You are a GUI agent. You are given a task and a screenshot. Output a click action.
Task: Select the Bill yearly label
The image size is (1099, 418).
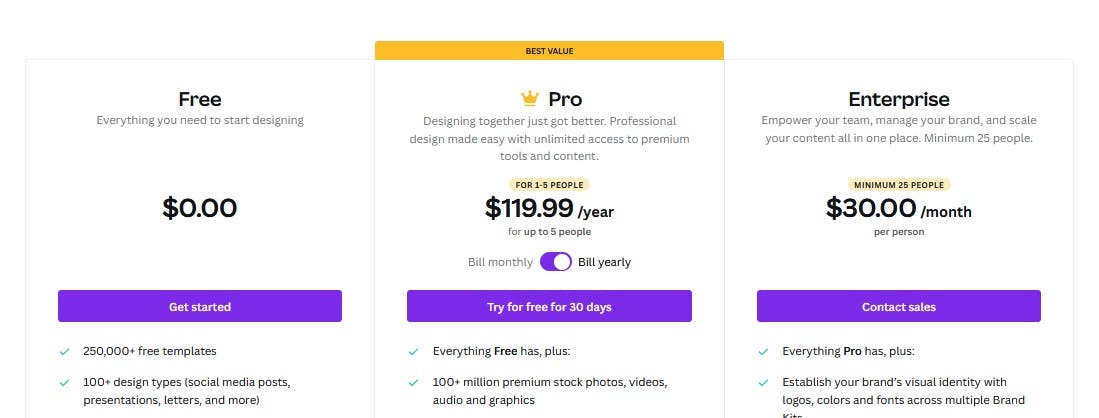pos(604,262)
